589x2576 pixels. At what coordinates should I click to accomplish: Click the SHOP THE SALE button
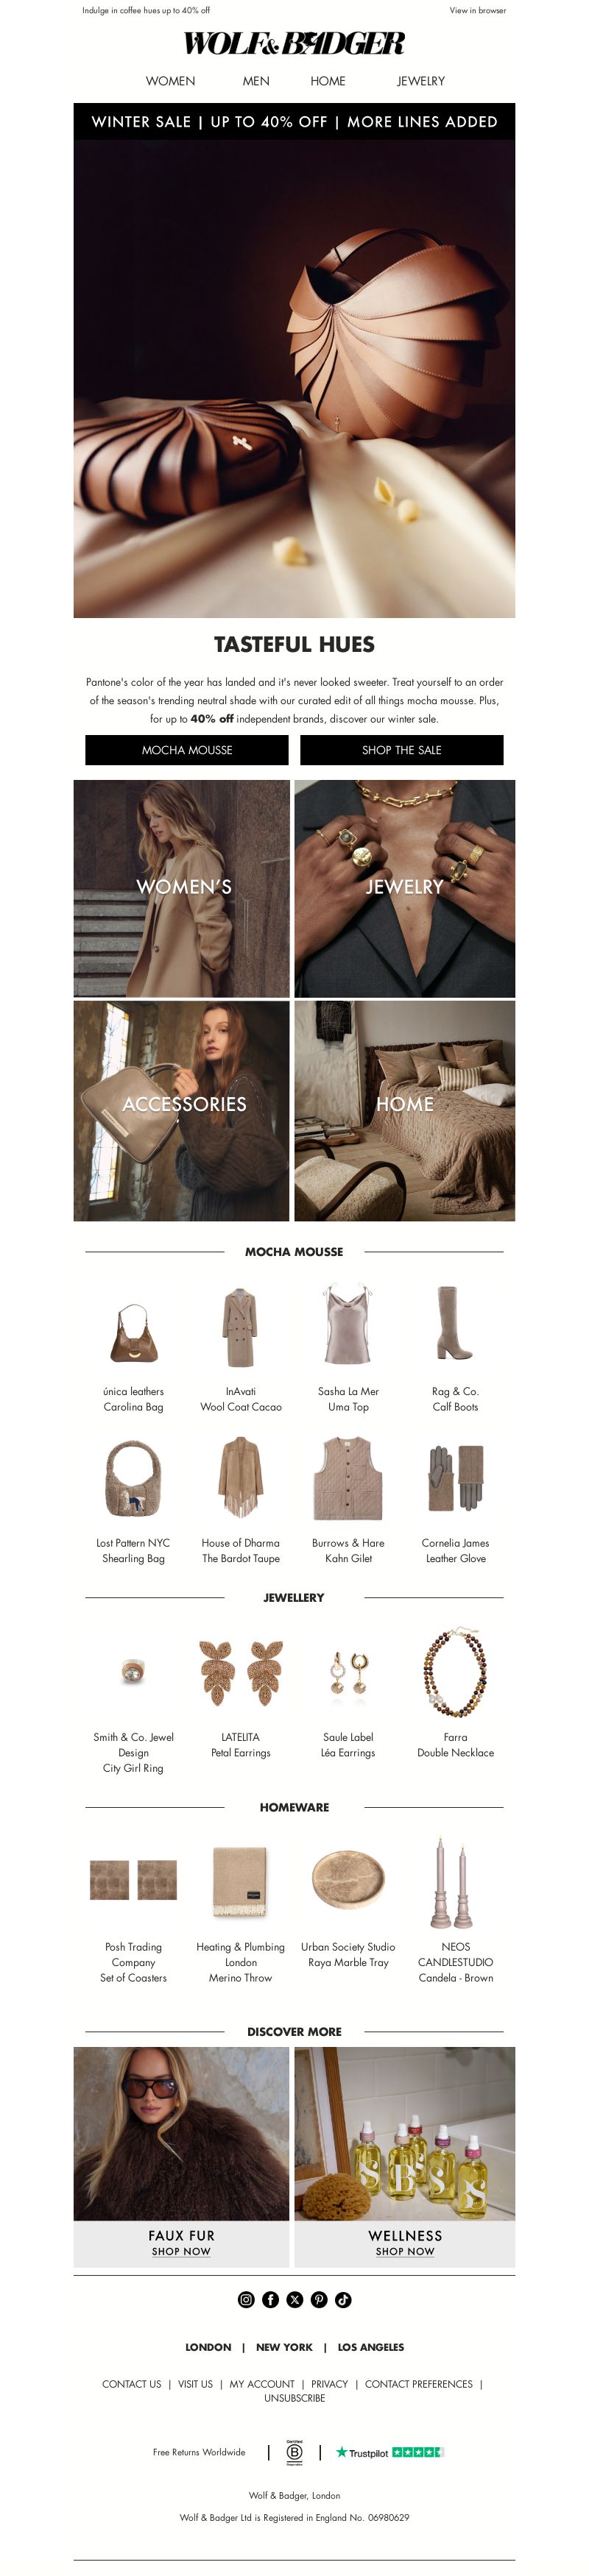[x=402, y=750]
